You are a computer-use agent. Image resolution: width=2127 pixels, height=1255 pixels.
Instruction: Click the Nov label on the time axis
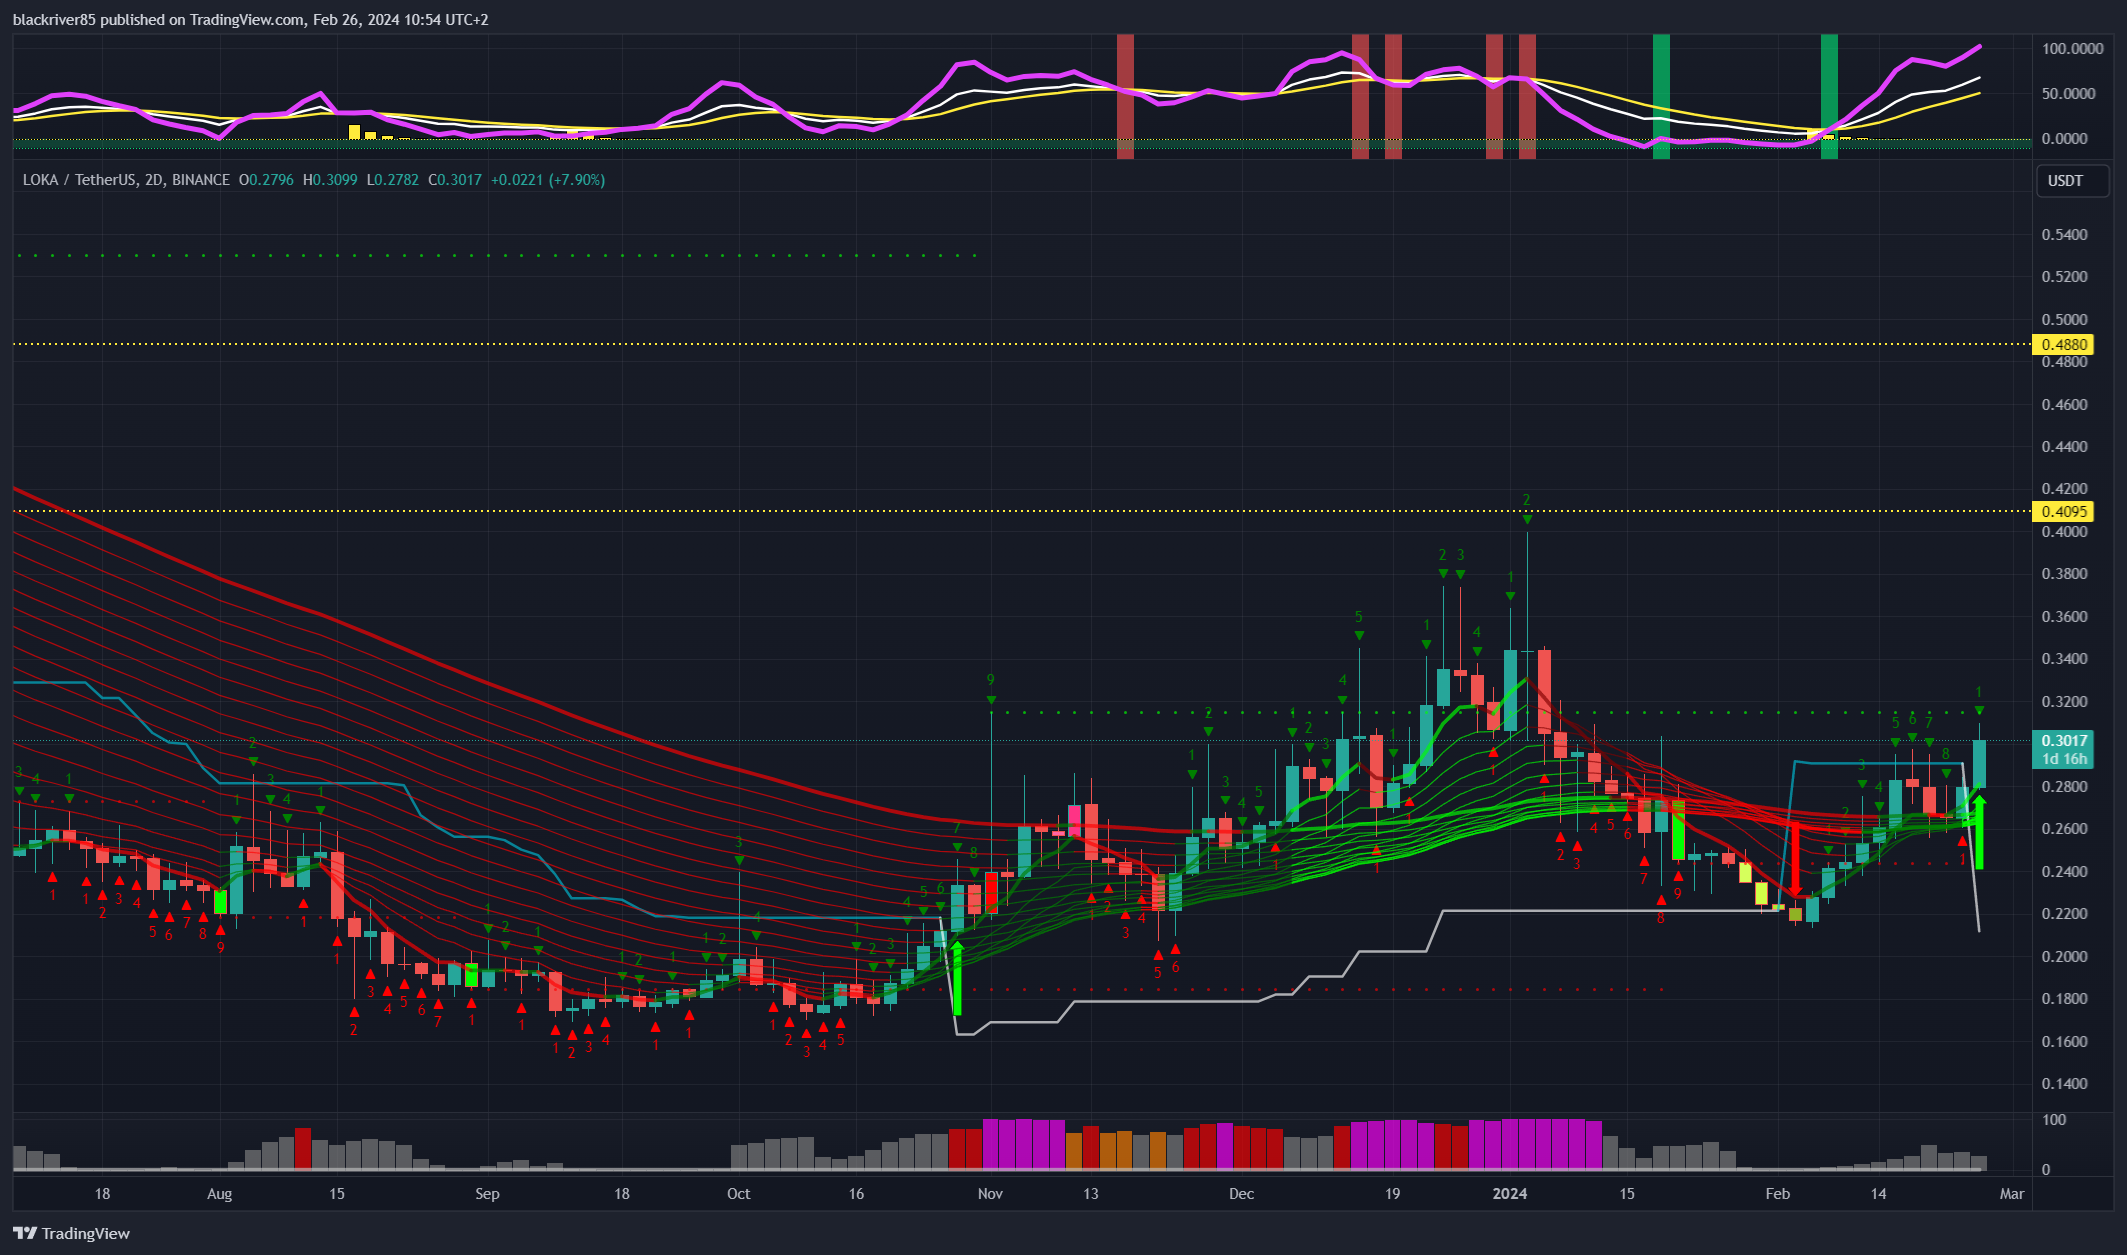pyautogui.click(x=990, y=1194)
